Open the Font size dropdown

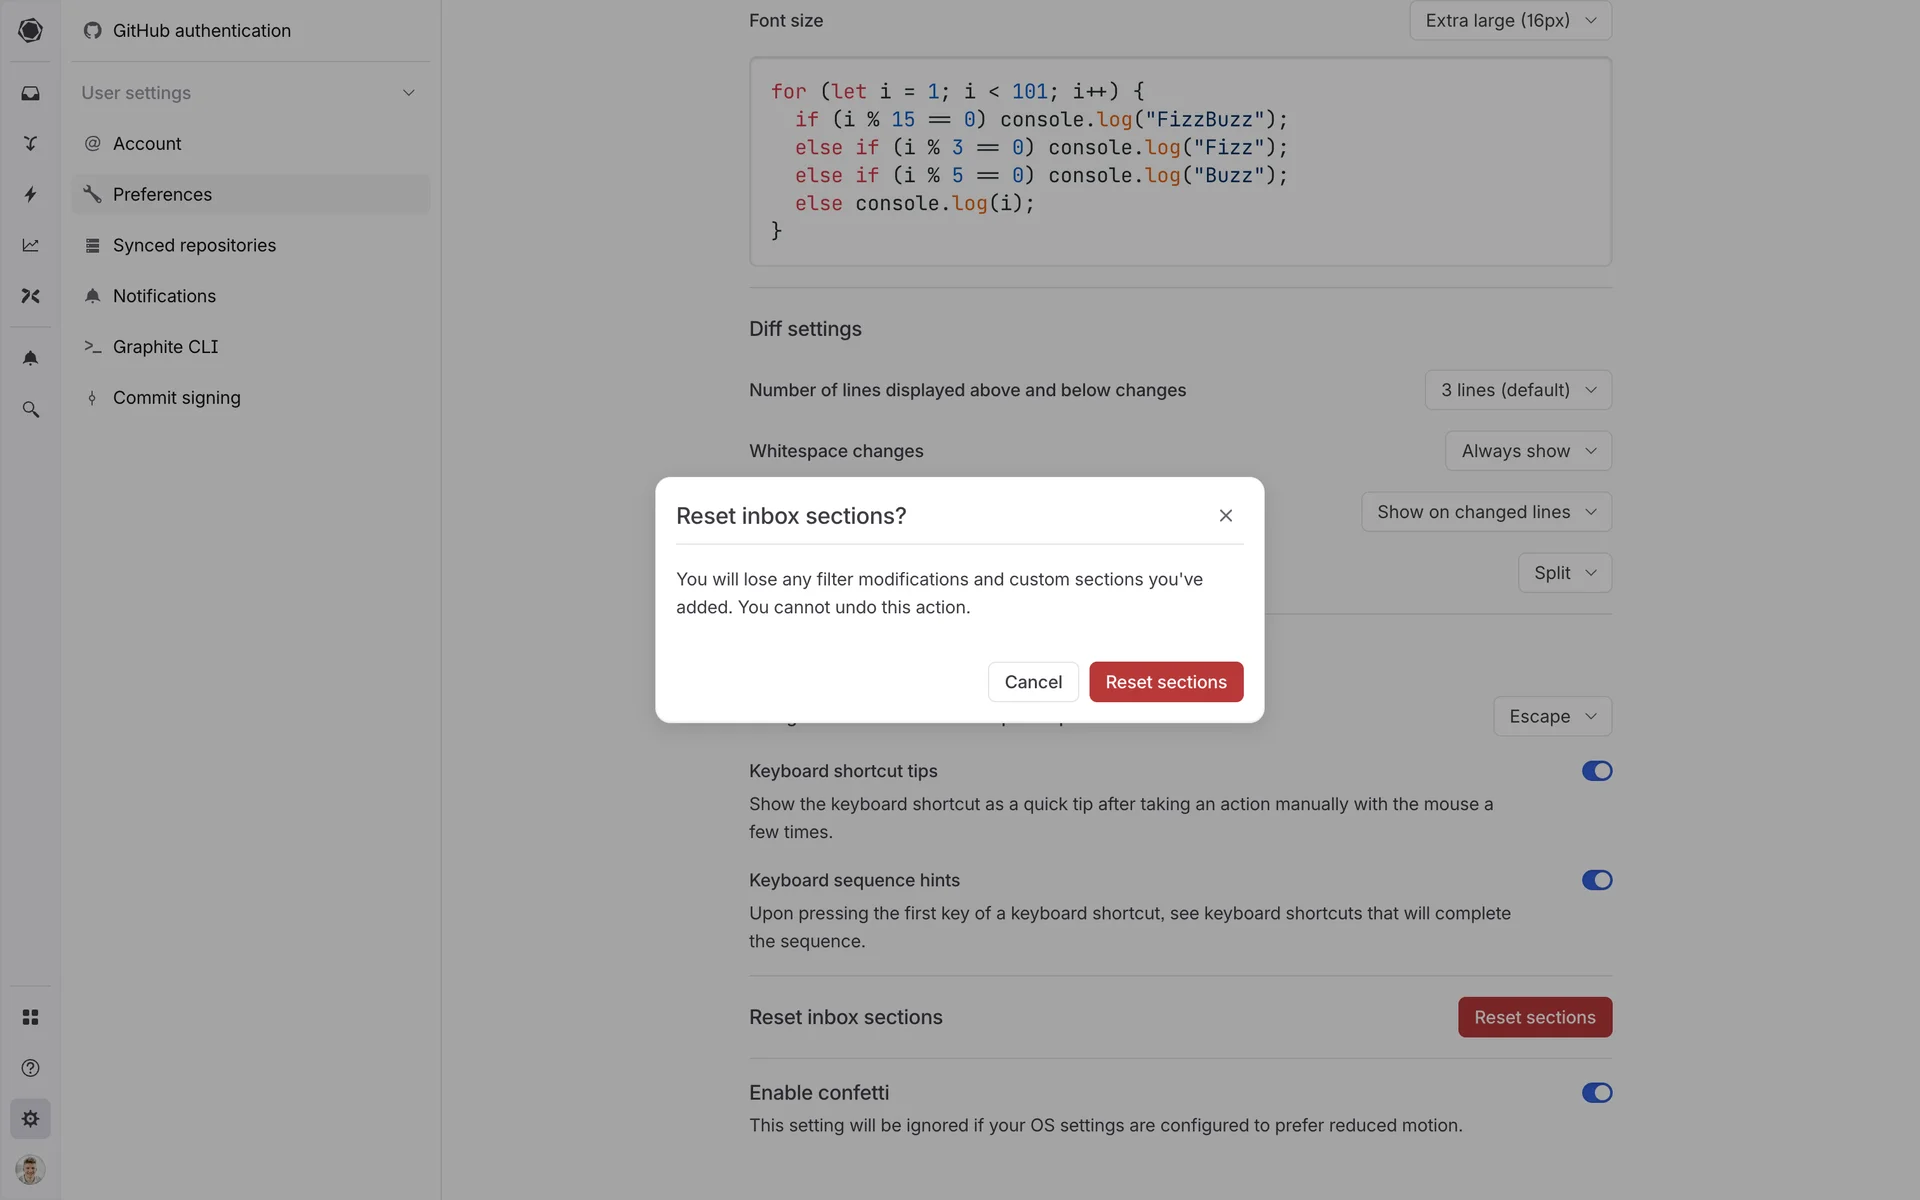click(1510, 20)
